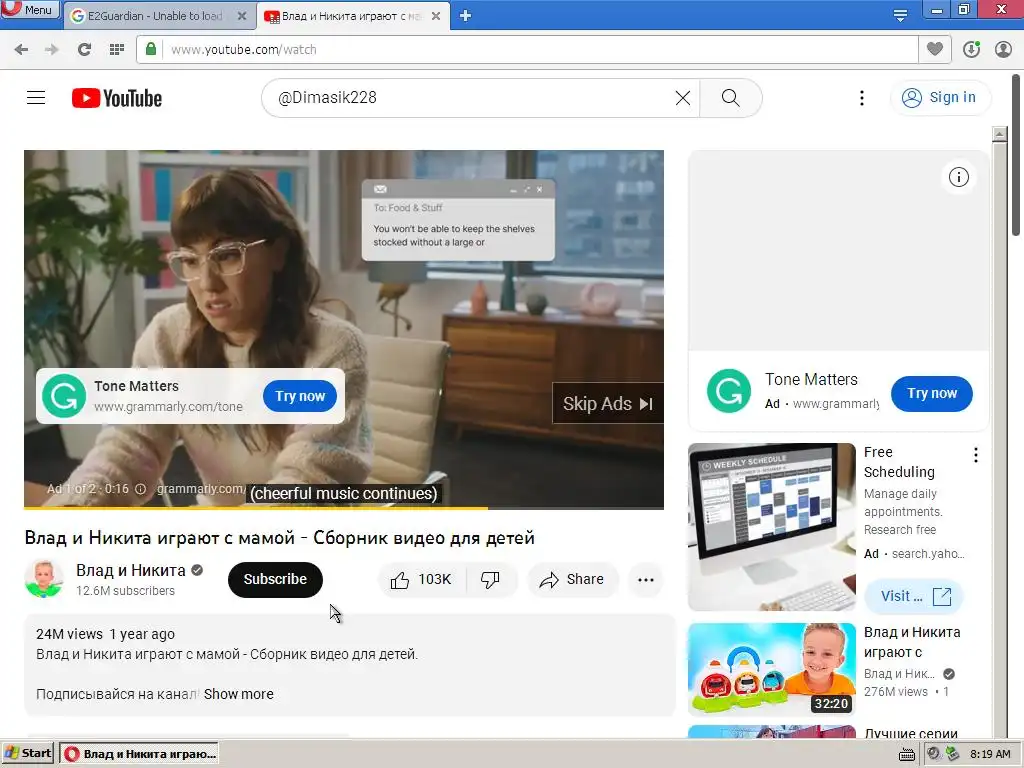The width and height of the screenshot is (1024, 768).
Task: Click the video ad progress bar
Action: tap(344, 507)
